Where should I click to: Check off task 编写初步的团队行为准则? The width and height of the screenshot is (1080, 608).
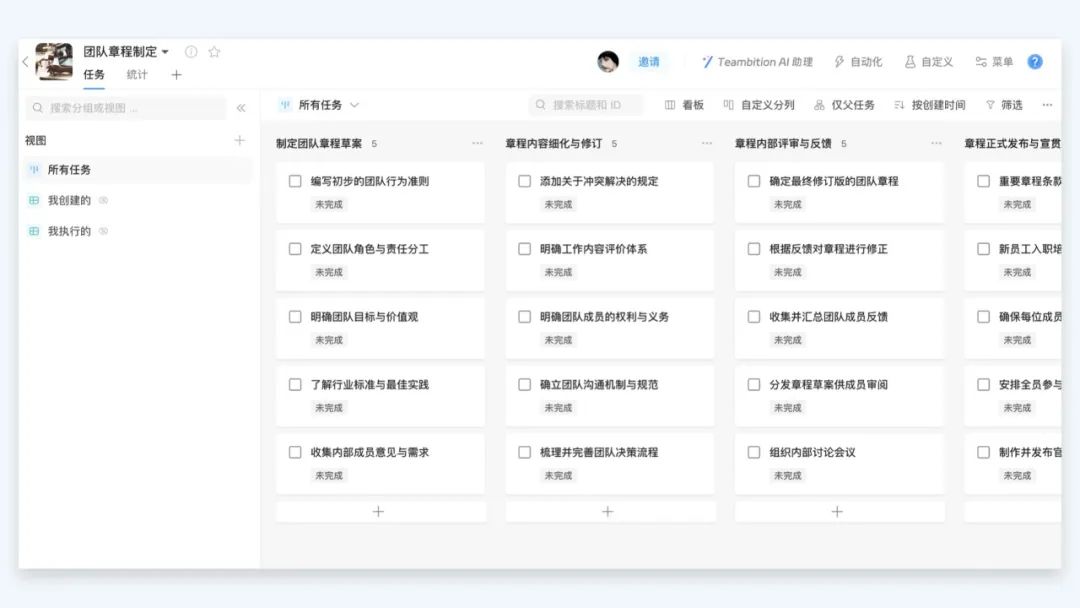(x=295, y=181)
